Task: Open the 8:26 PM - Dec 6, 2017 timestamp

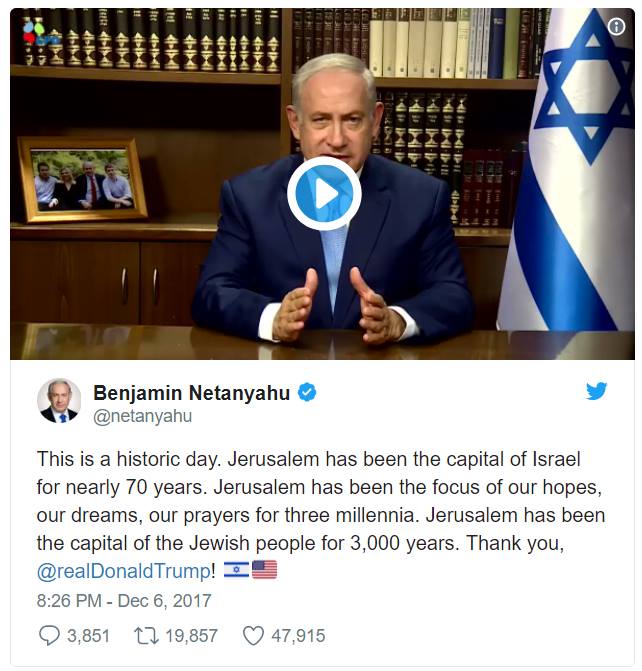Action: [x=124, y=601]
